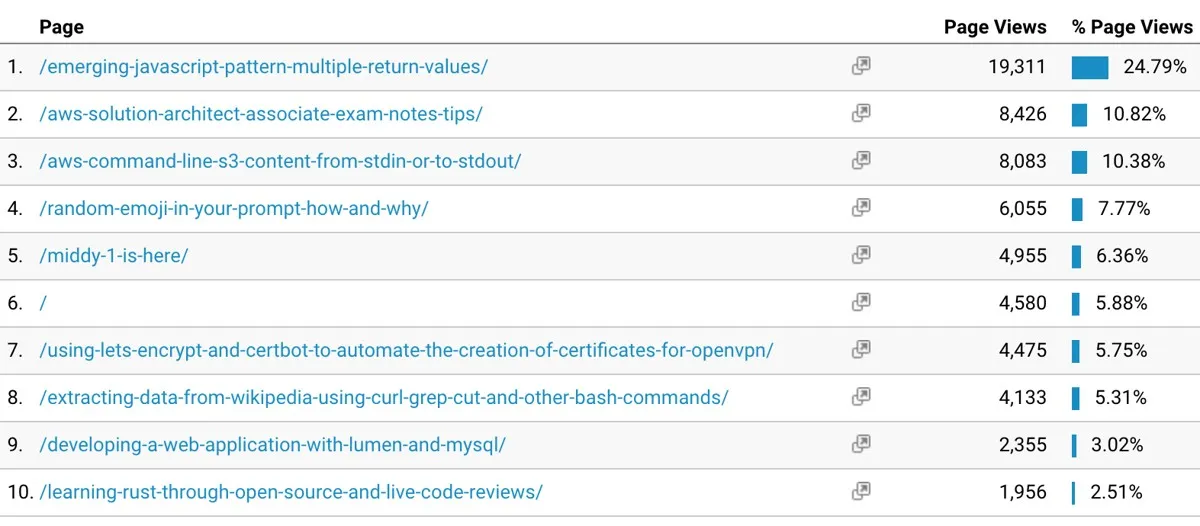Screen dimensions: 1200x526
Task: Open the /aws-solution-architect-associate-exam-notes-tips/ page link
Action: point(260,114)
